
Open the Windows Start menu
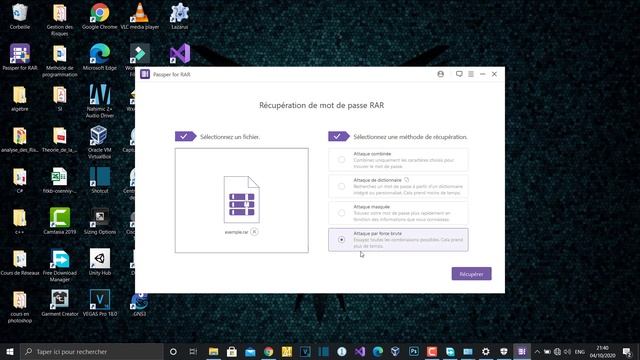tap(10, 351)
